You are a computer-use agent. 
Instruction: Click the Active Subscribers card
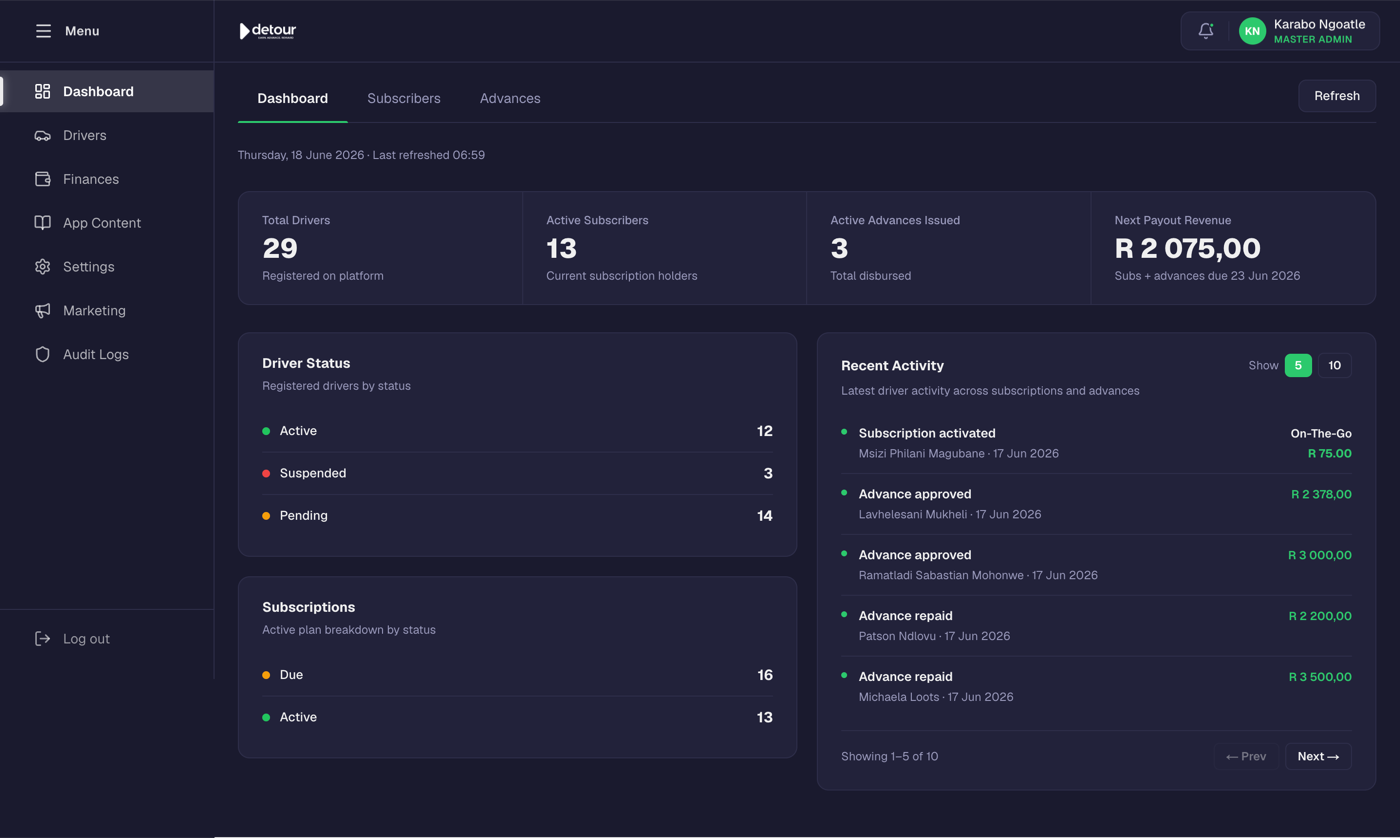pos(664,248)
